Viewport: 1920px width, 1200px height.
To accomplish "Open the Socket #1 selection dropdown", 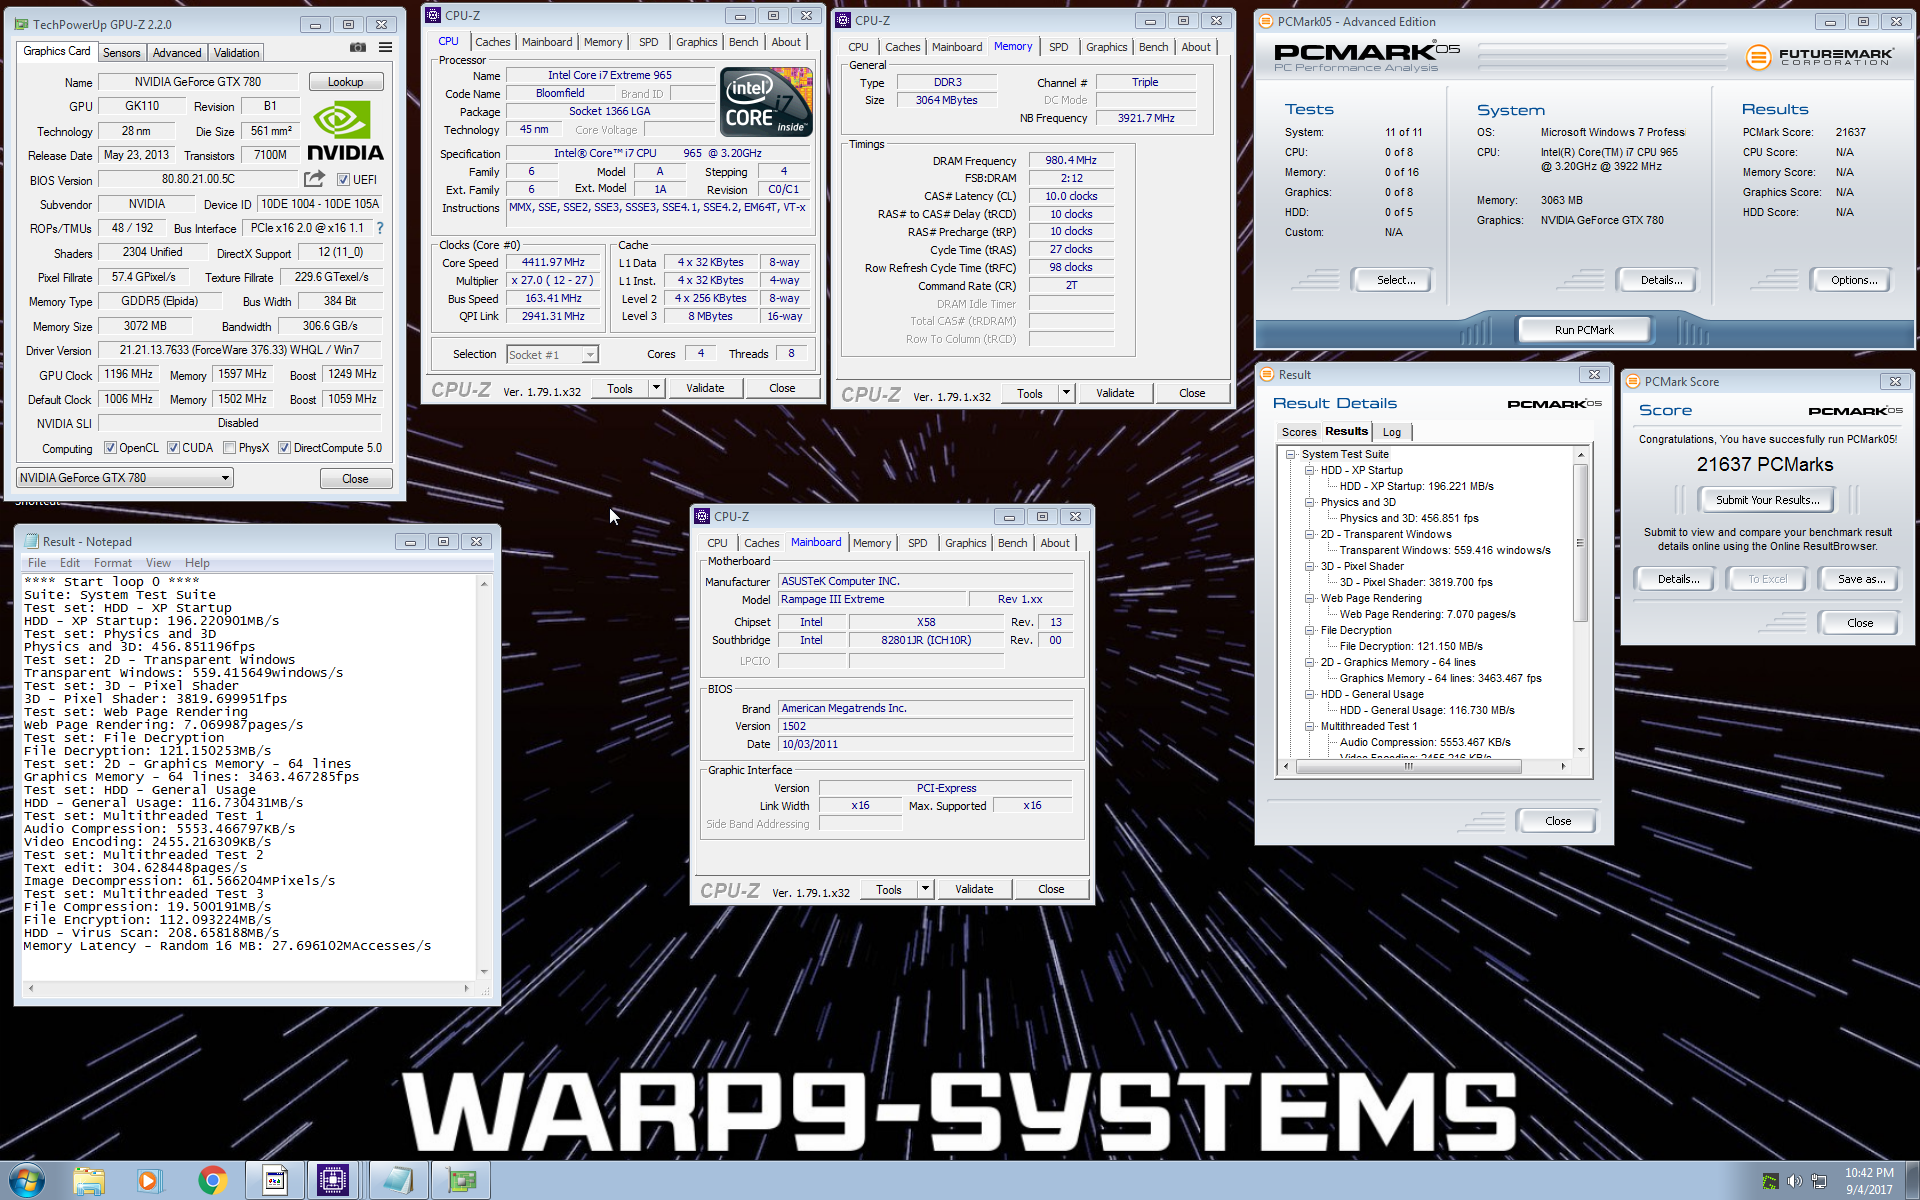I will point(552,354).
